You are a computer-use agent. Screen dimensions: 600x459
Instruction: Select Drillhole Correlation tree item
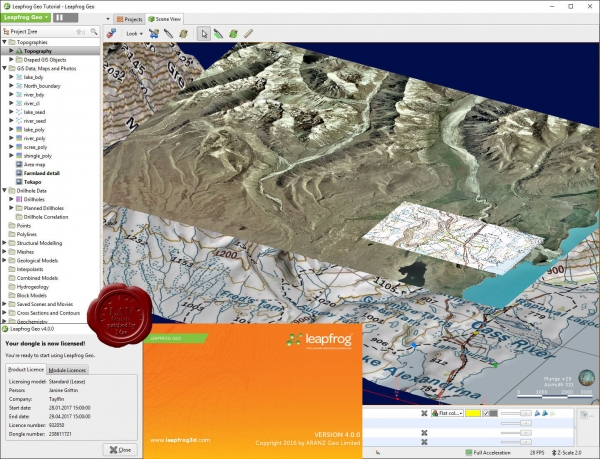46,217
